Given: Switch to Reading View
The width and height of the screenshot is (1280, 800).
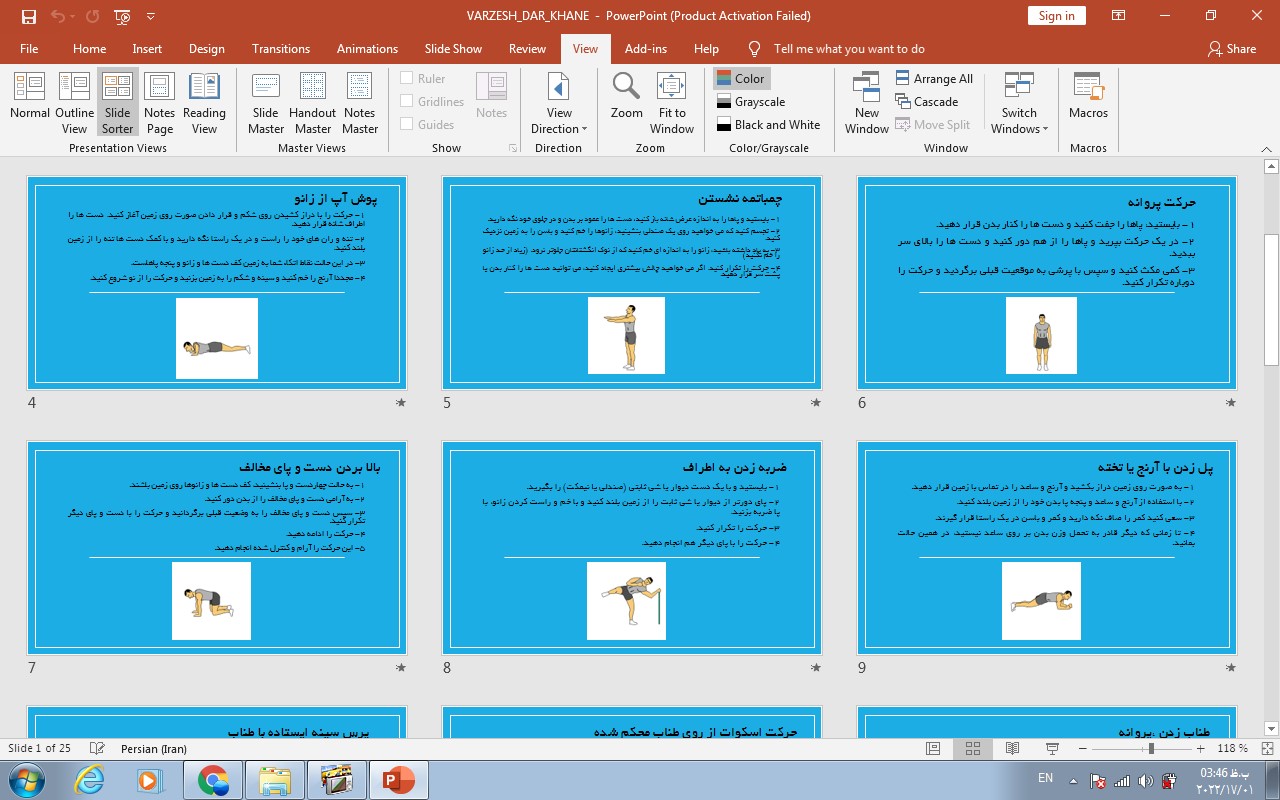Looking at the screenshot, I should [204, 101].
